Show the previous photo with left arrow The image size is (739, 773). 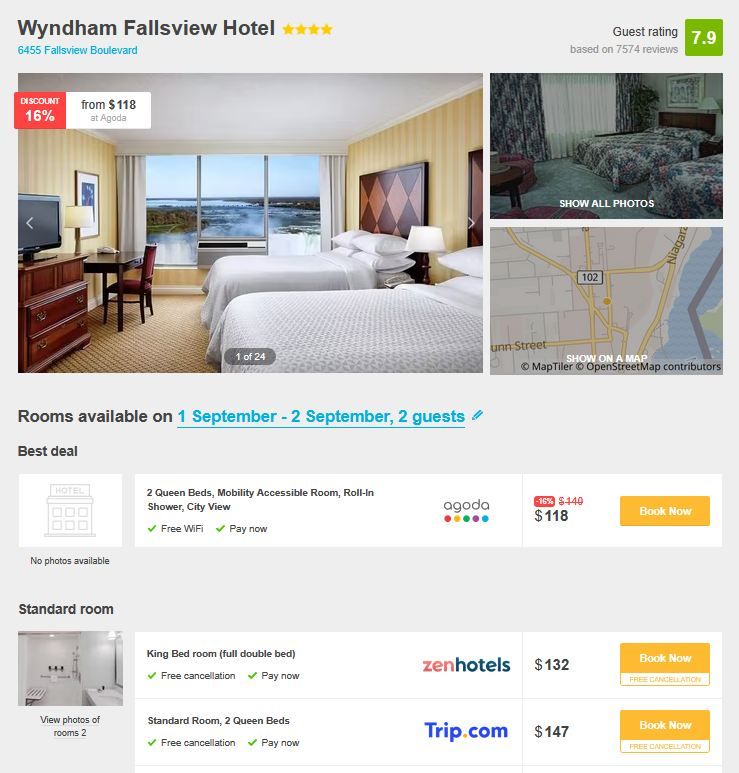click(30, 223)
